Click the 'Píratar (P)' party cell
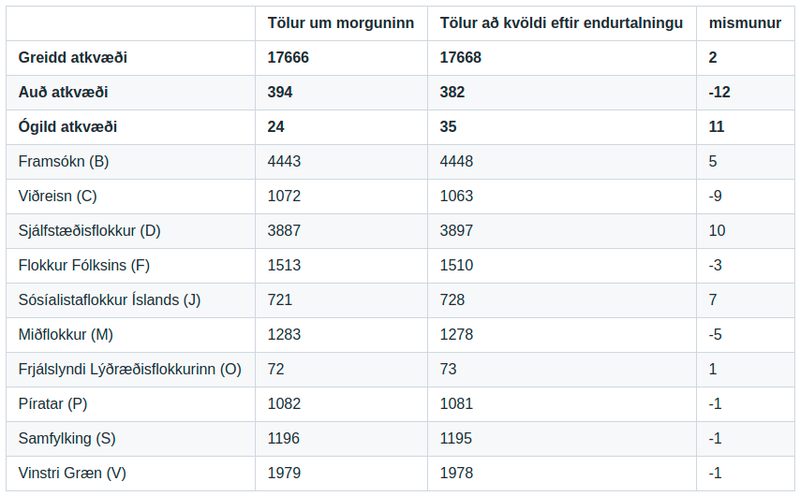 pos(53,404)
